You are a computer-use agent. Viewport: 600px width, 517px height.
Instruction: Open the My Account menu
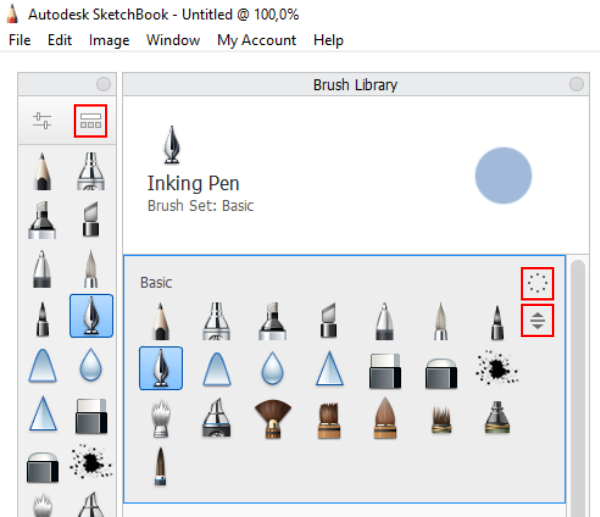point(257,40)
